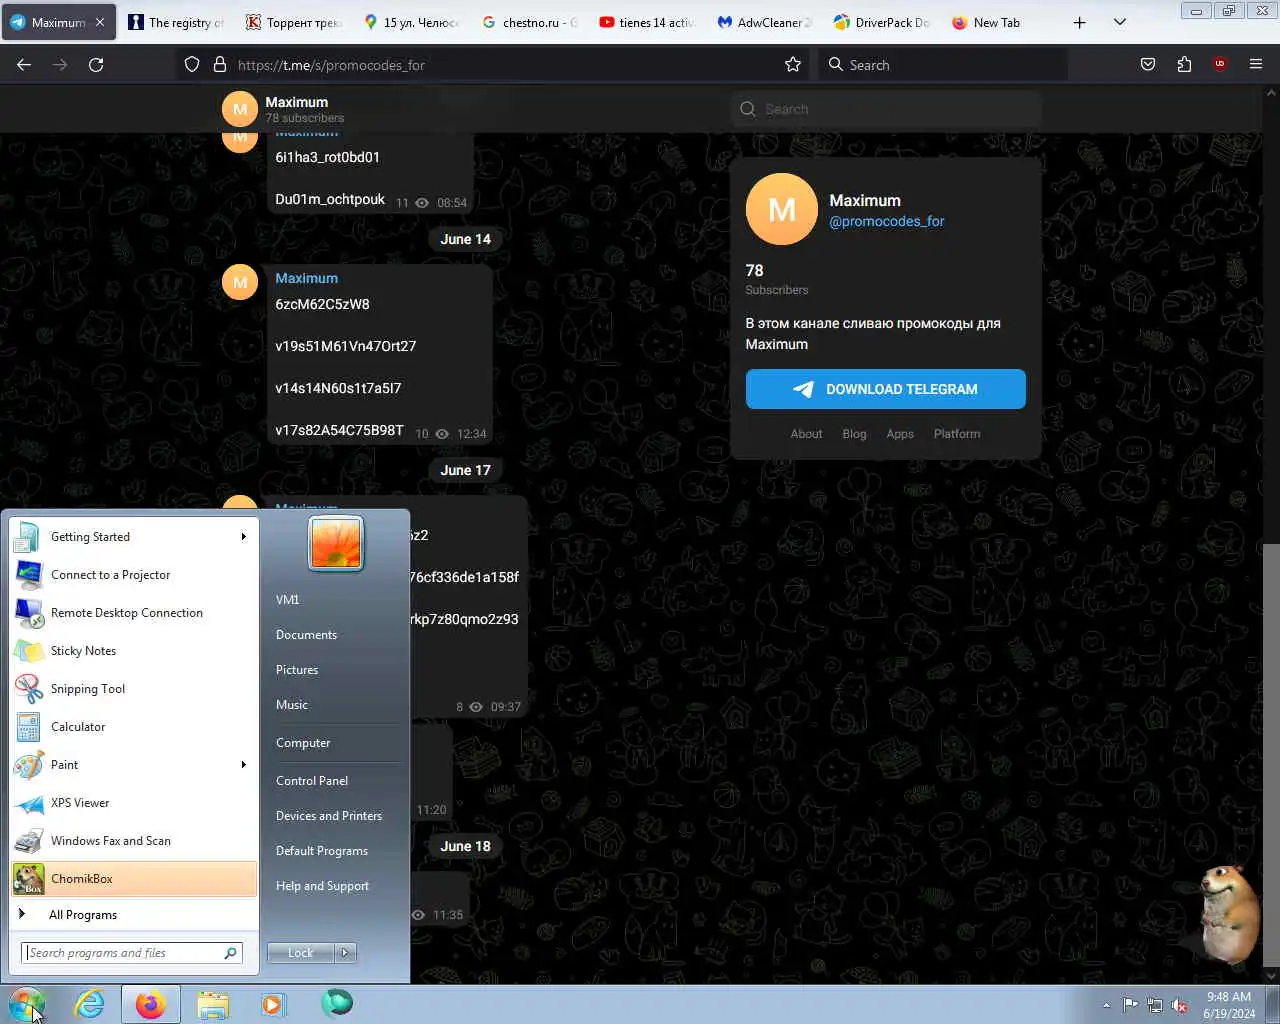Switch to the New Tab tab
This screenshot has height=1024, width=1280.
point(1000,22)
